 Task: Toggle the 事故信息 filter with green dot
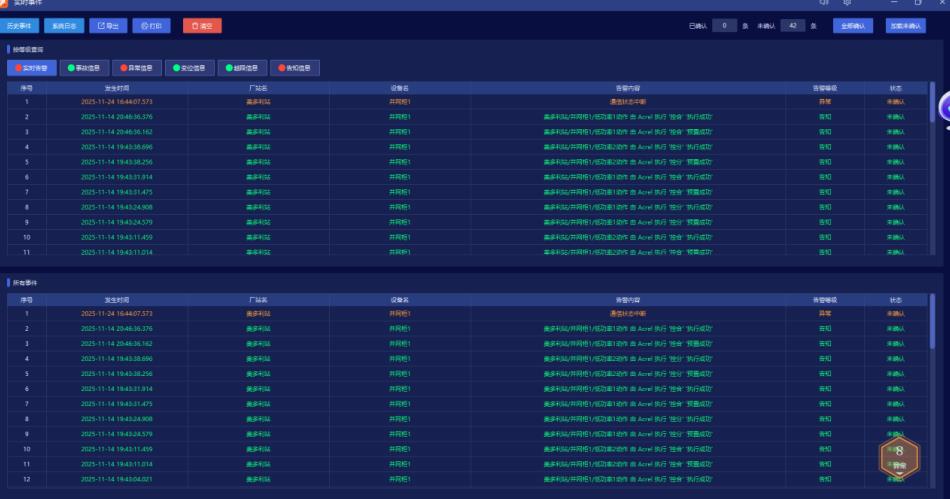click(83, 68)
